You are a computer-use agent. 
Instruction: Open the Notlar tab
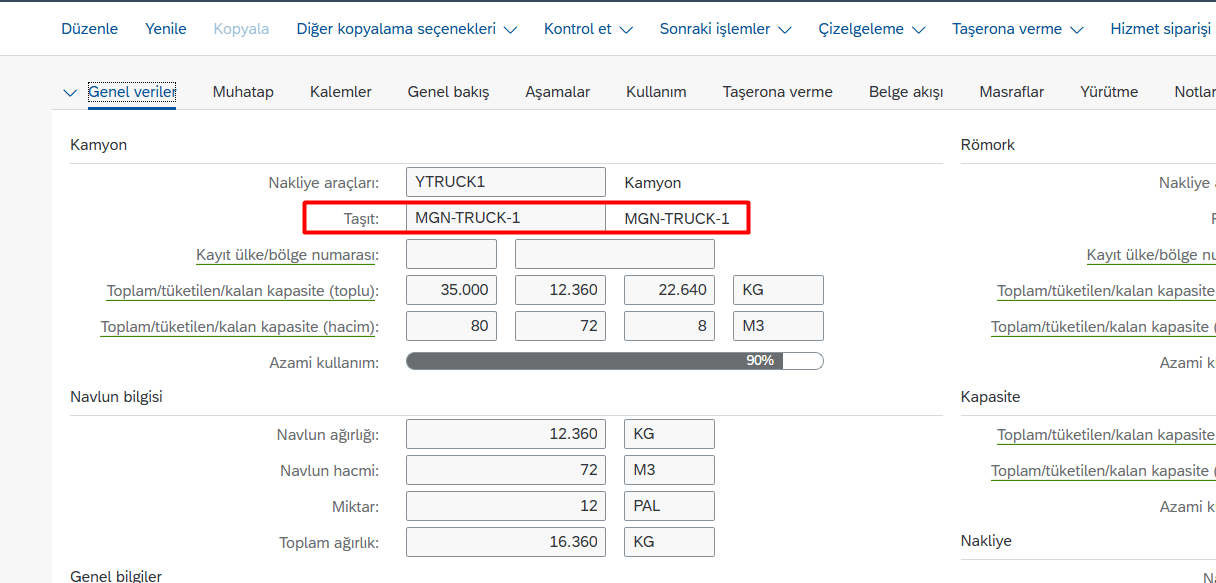[1195, 92]
